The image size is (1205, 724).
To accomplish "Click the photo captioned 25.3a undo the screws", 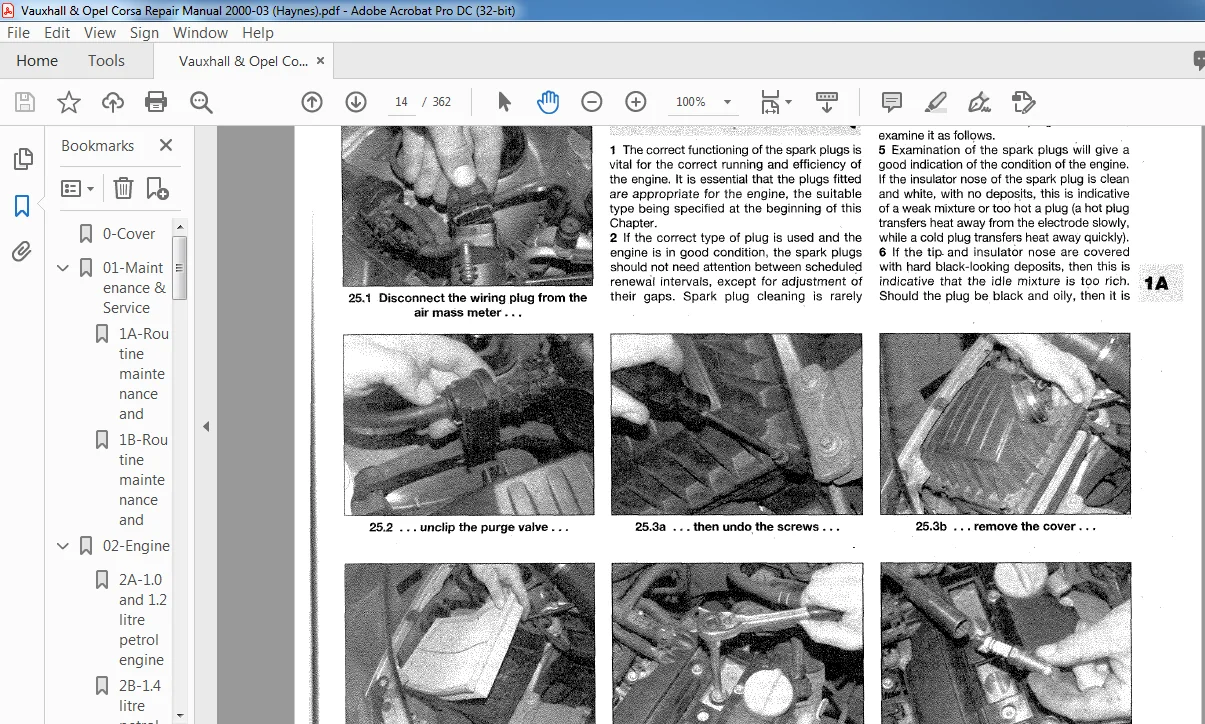I will click(736, 424).
